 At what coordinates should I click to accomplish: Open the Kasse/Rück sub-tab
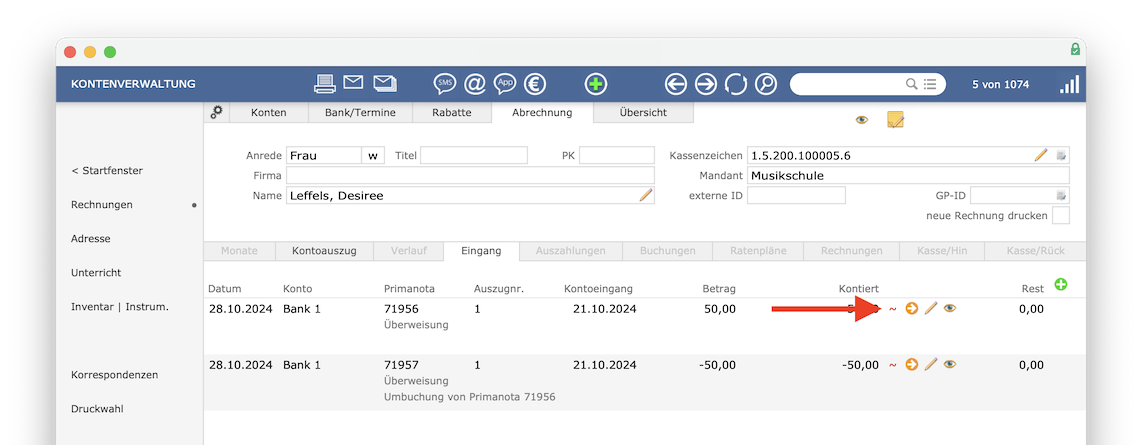point(1035,251)
